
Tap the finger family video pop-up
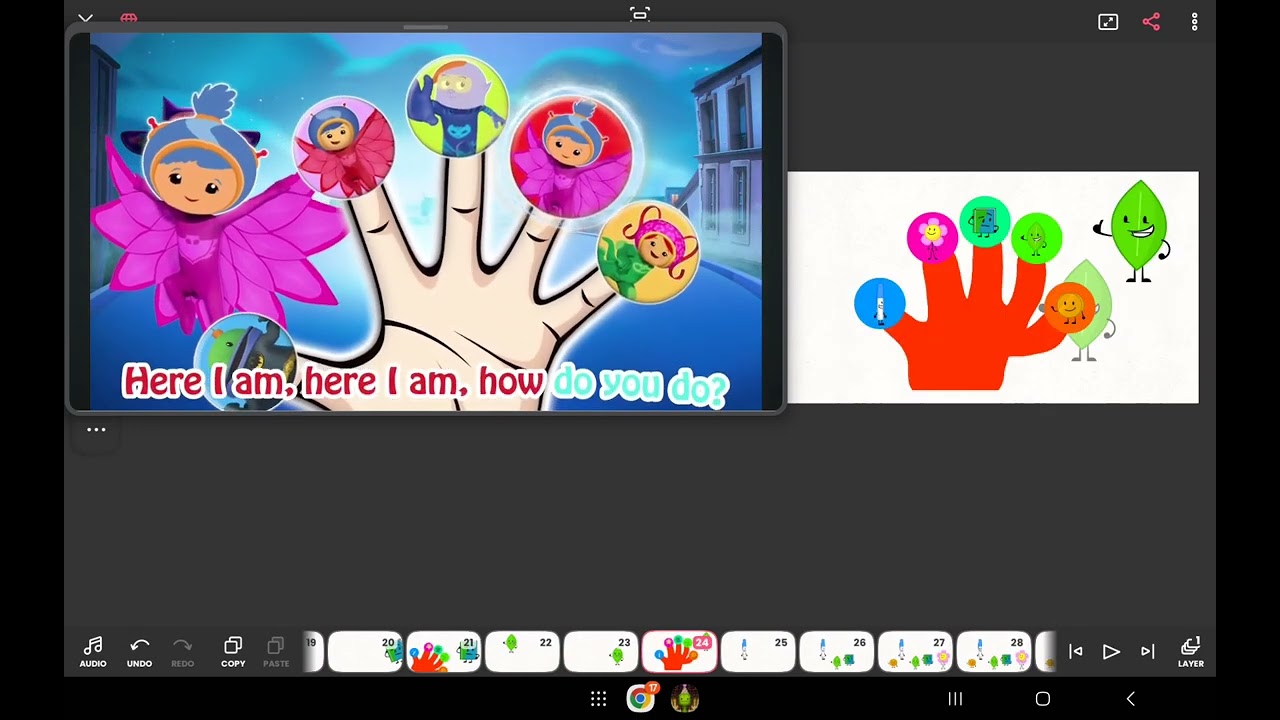[x=426, y=221]
